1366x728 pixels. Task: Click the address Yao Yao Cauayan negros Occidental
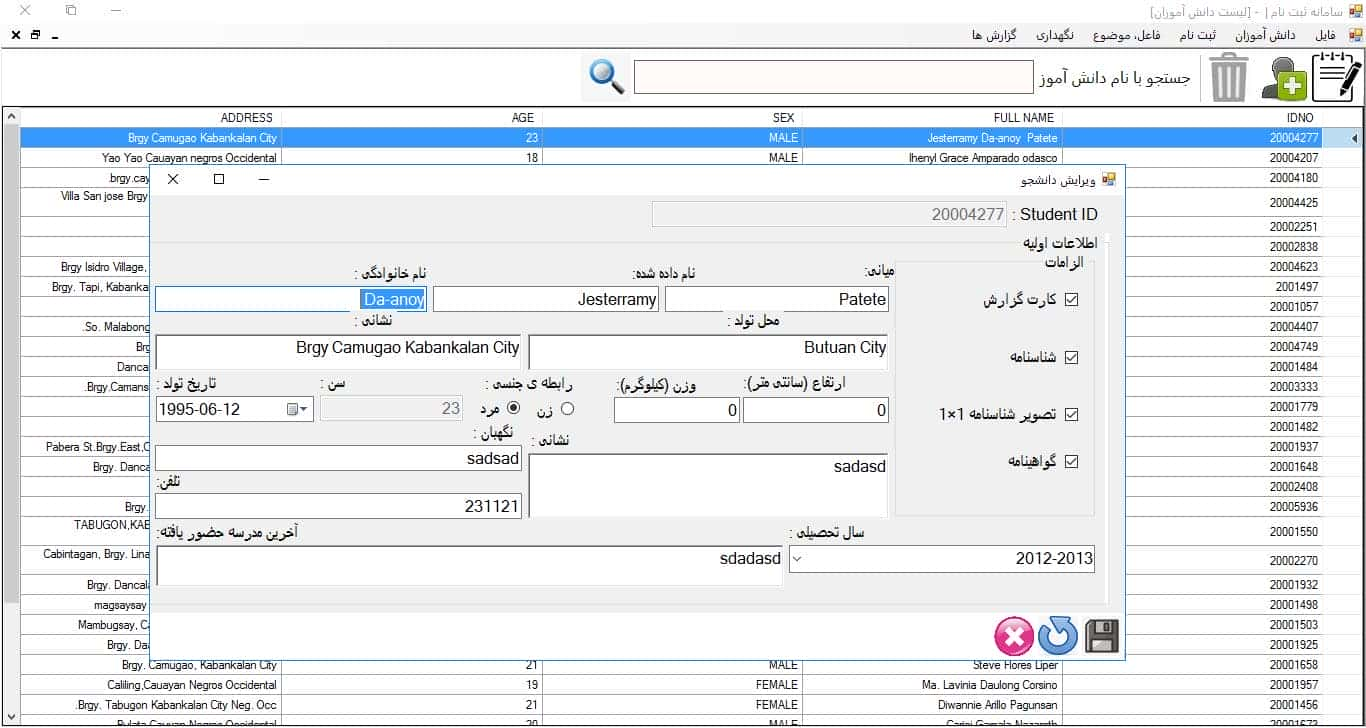pos(189,158)
